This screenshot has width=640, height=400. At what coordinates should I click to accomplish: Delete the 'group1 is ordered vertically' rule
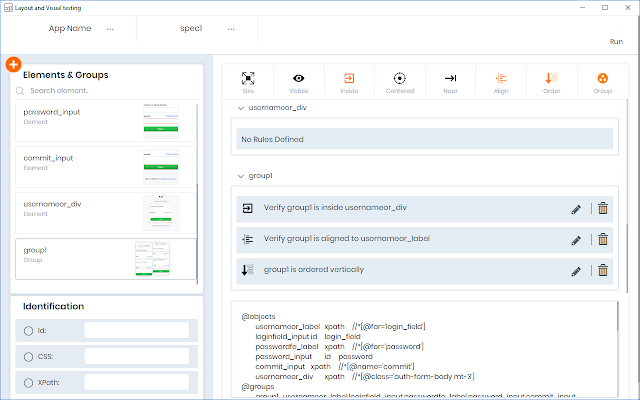tap(603, 270)
